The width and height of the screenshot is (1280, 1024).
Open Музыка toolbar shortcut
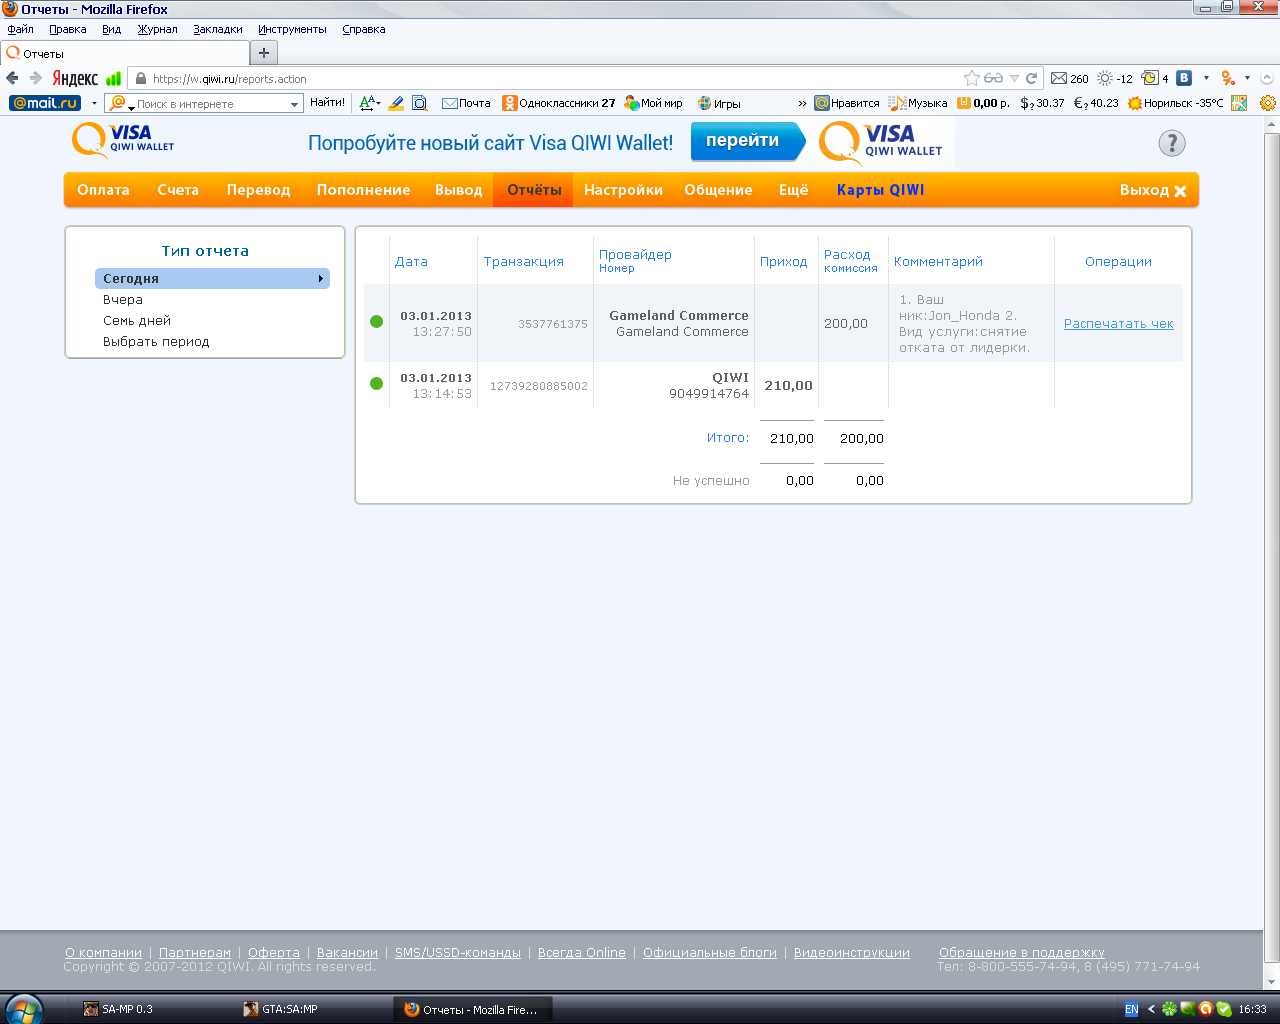(x=918, y=103)
